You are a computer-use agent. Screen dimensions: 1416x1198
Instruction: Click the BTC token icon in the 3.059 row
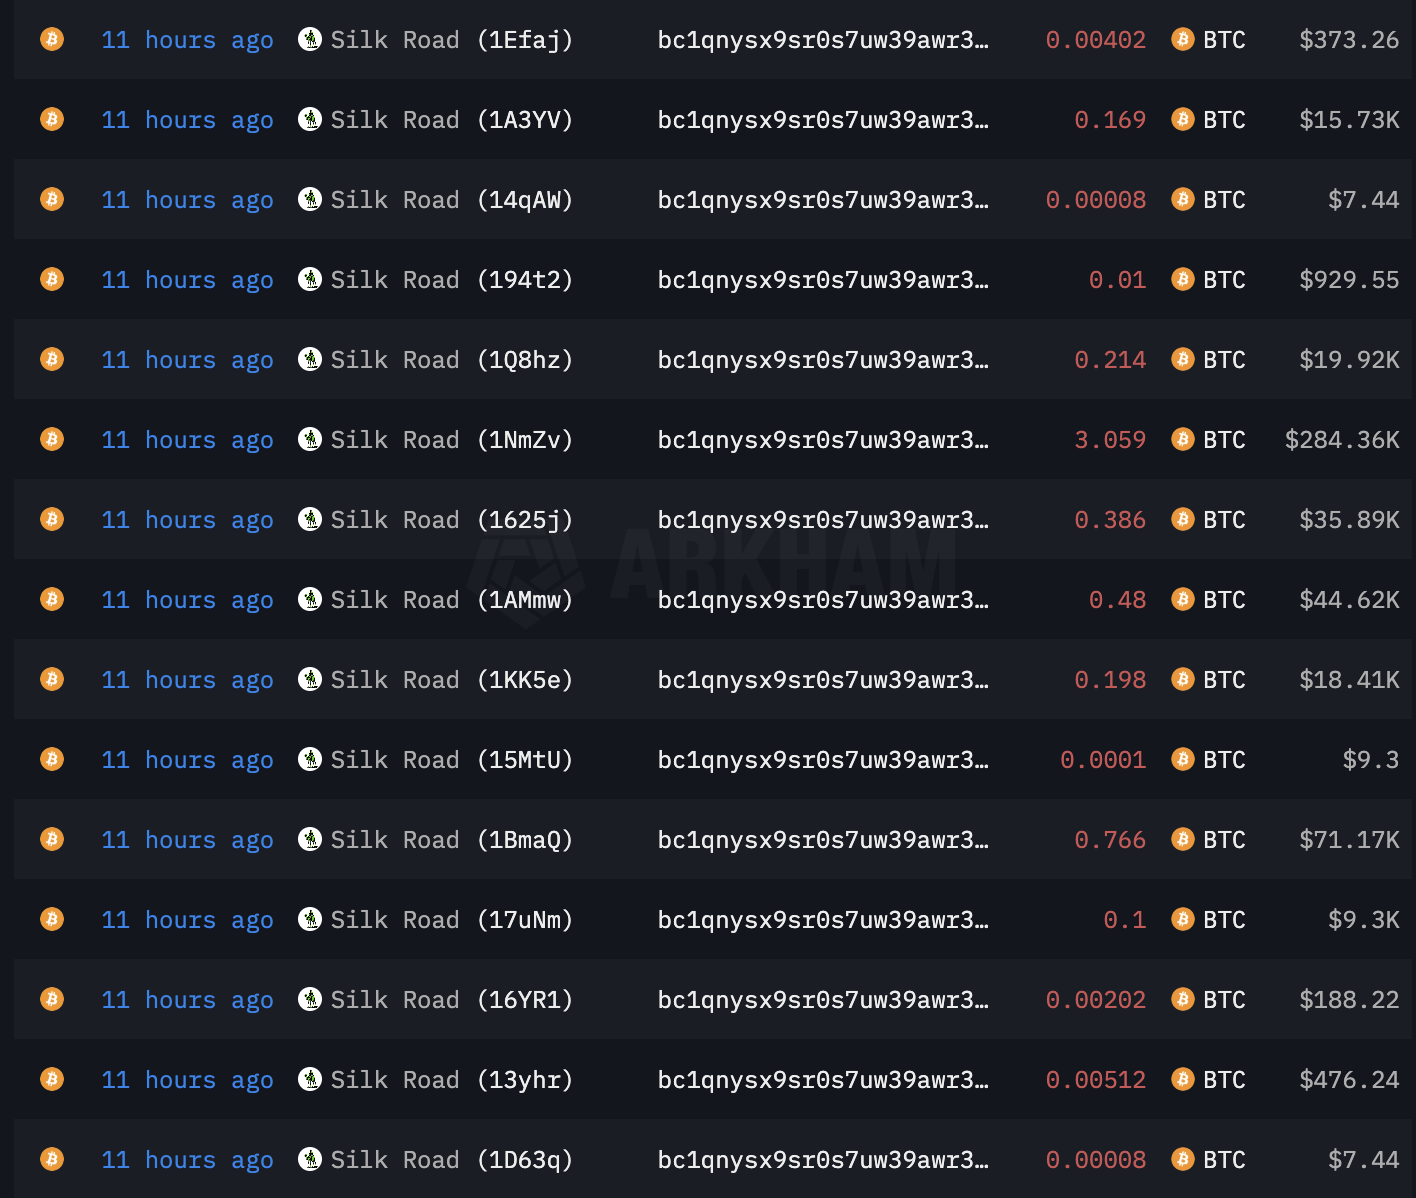[x=1183, y=439]
